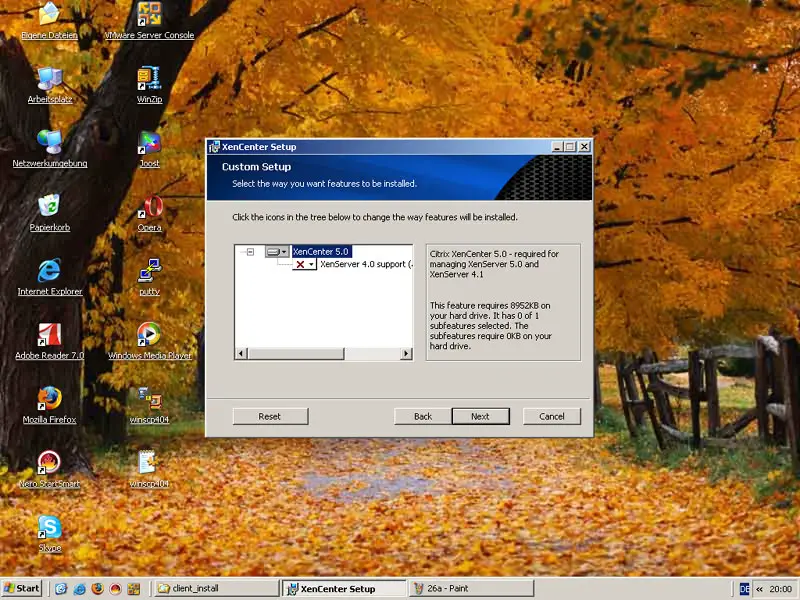Open the Start menu

21,588
